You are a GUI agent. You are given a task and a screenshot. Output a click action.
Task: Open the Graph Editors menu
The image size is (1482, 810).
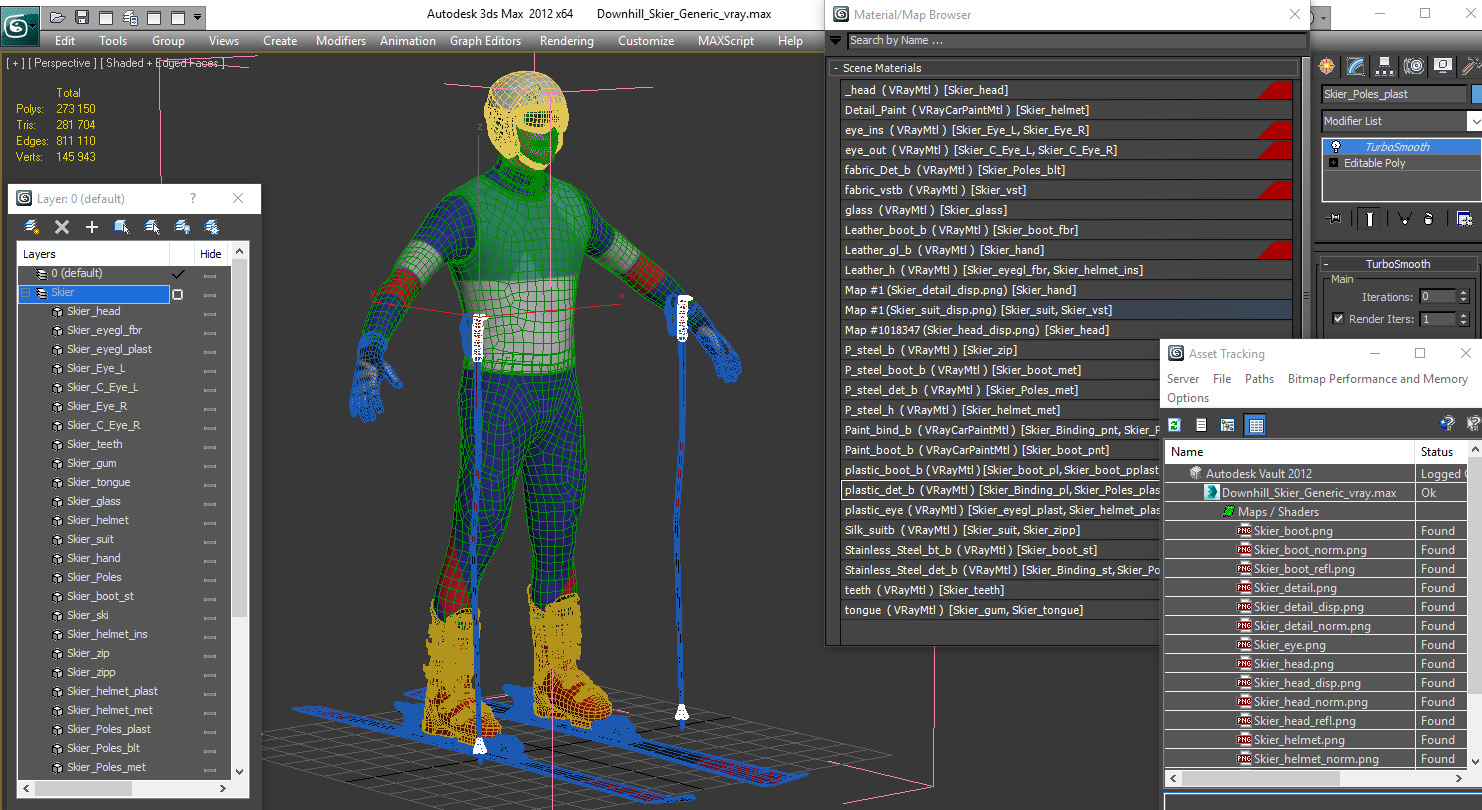(485, 41)
